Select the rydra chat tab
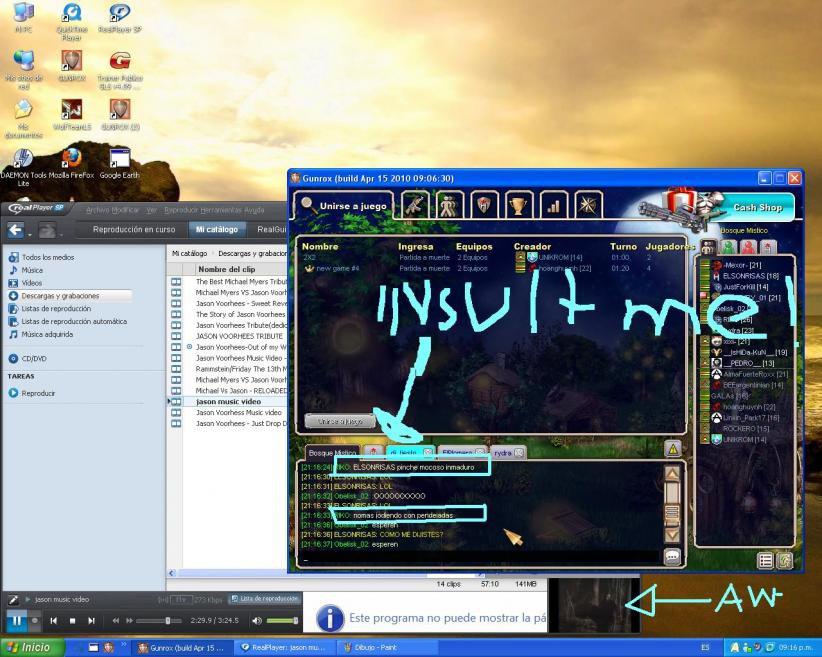 click(x=503, y=453)
